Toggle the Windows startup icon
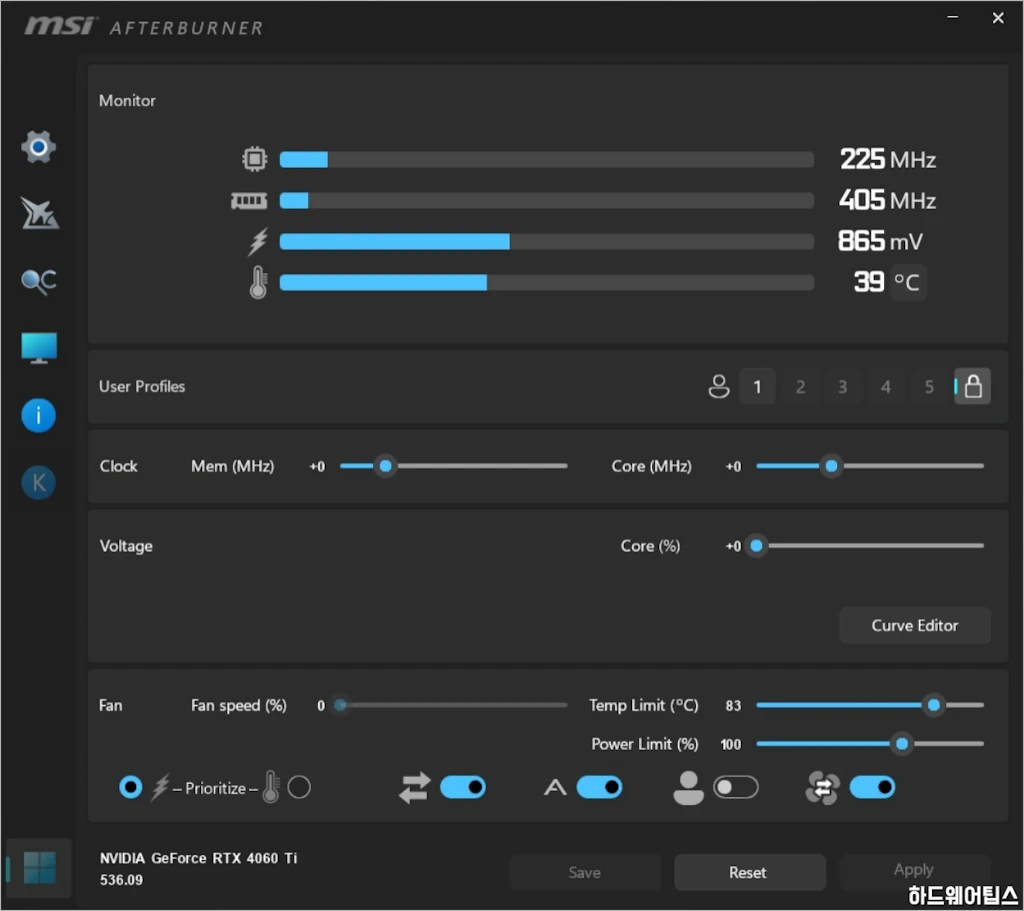The width and height of the screenshot is (1024, 911). [x=39, y=868]
